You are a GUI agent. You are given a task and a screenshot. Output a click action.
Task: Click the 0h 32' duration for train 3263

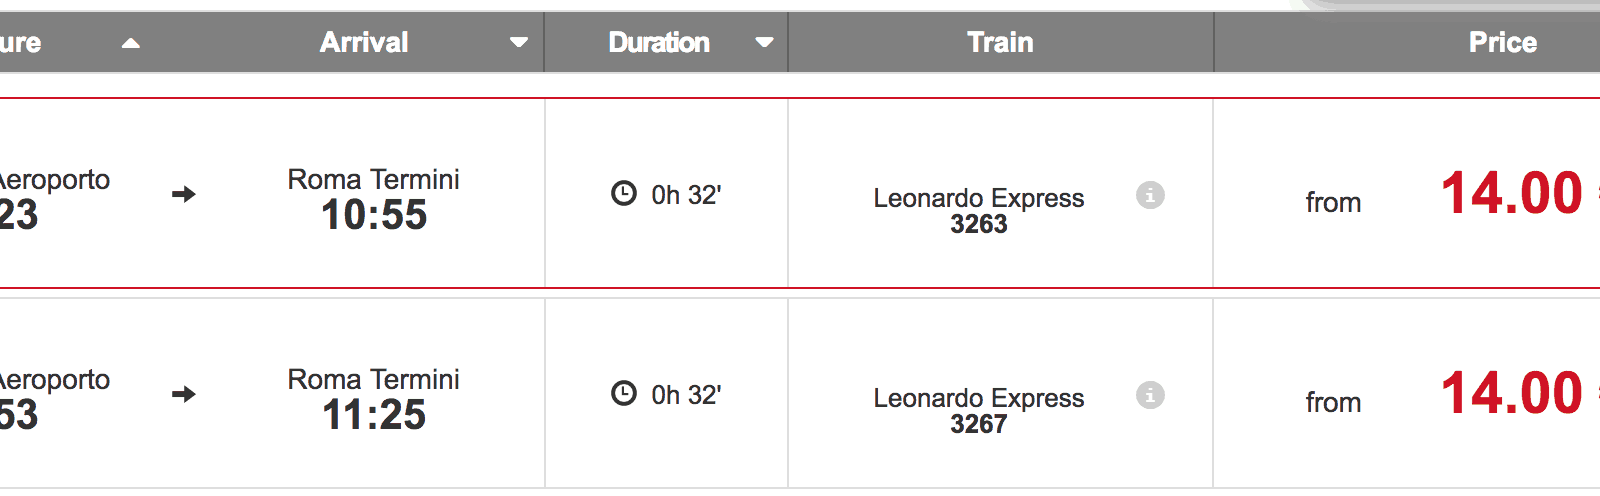coord(686,195)
